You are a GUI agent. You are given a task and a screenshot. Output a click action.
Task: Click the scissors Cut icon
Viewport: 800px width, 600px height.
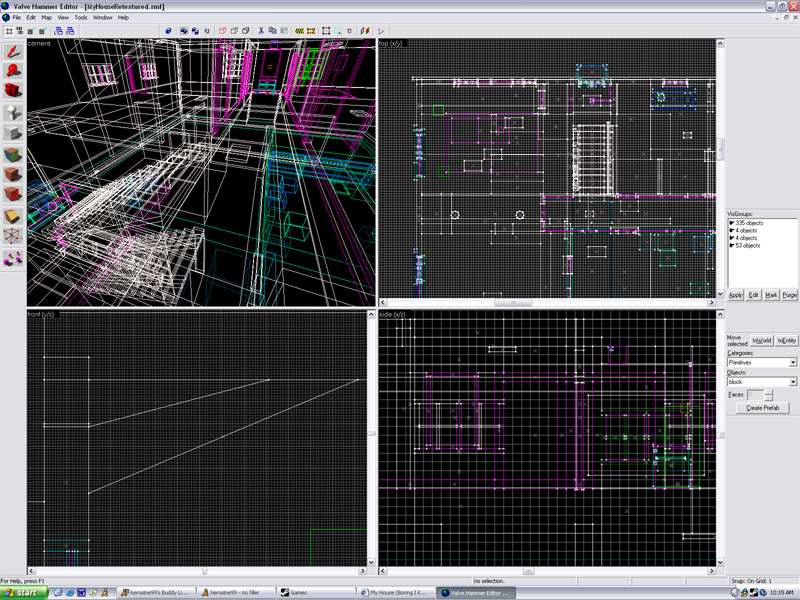[260, 31]
